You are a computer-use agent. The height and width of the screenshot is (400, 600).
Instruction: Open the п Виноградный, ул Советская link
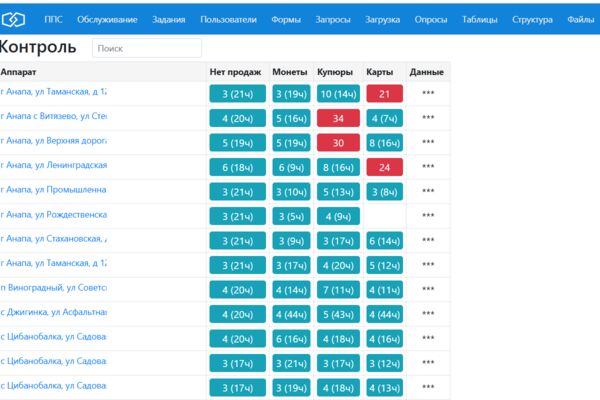[54, 288]
